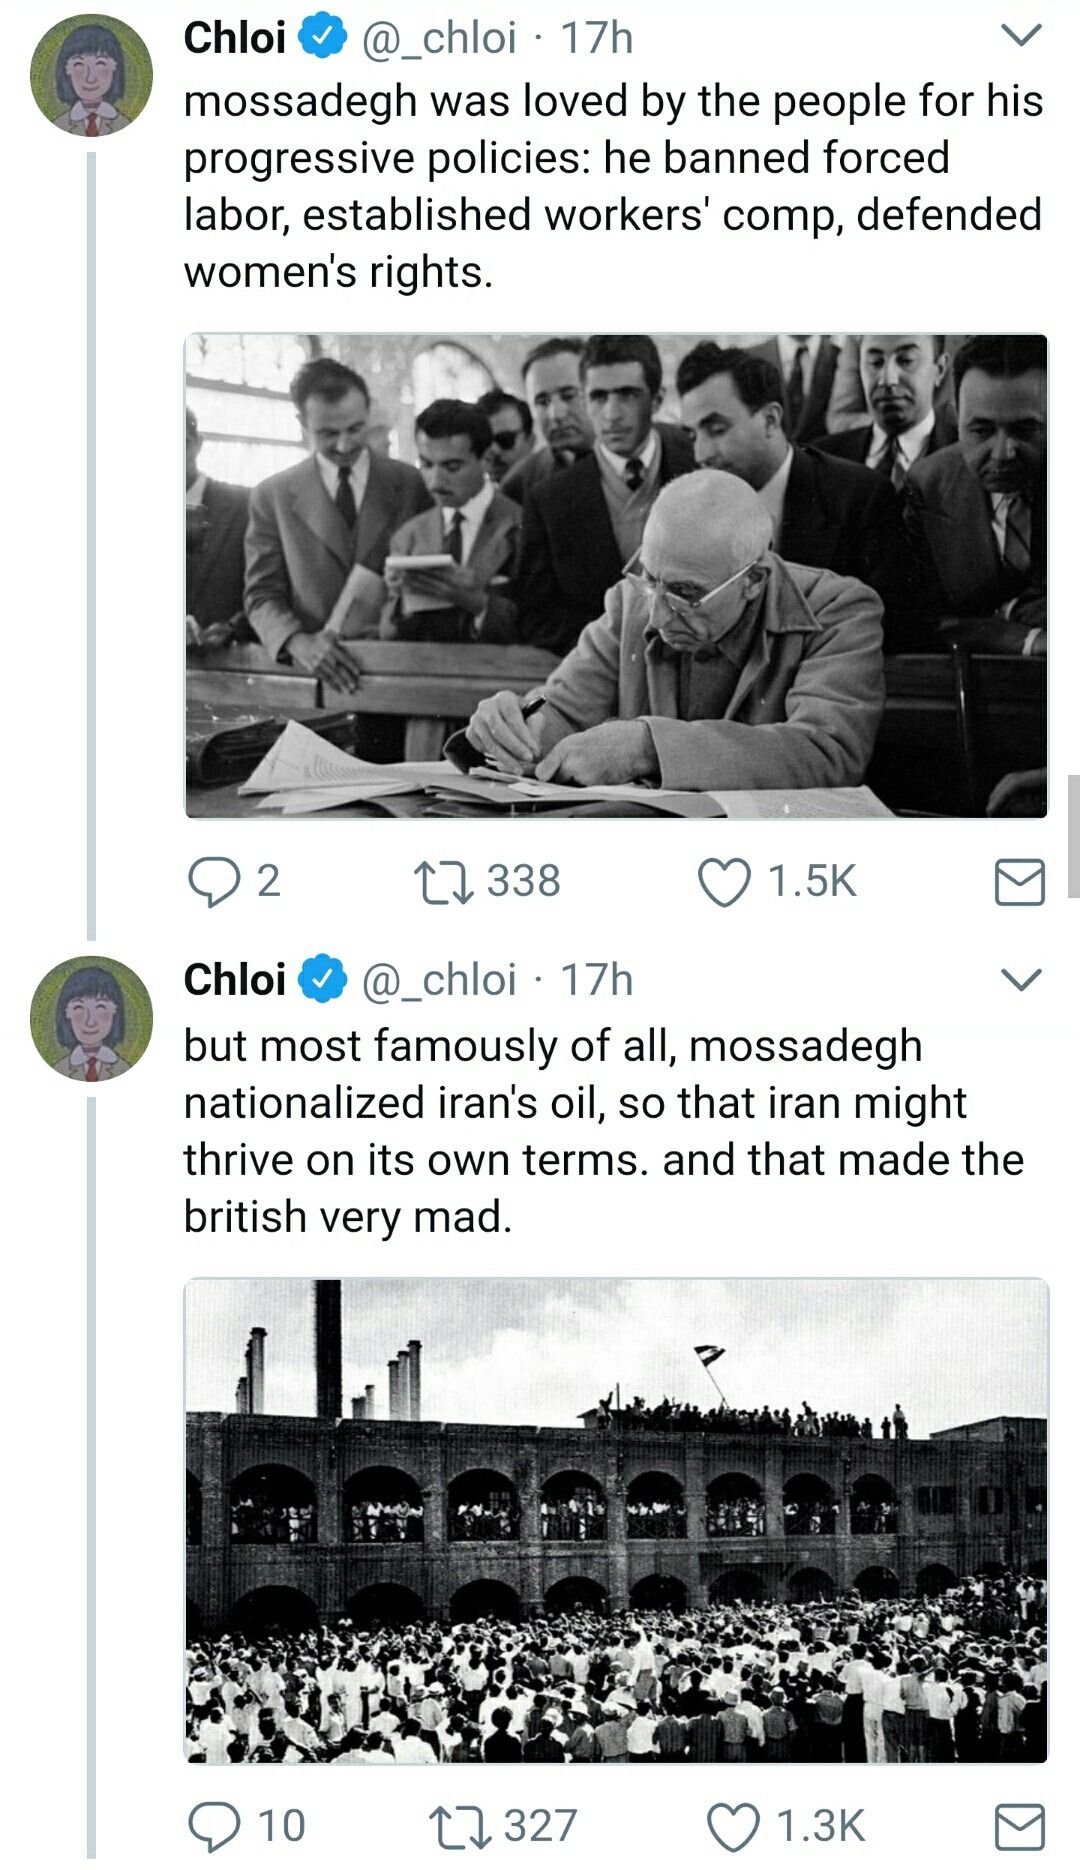Image resolution: width=1080 pixels, height=1870 pixels.
Task: Share first tweet via direct message
Action: 1019,882
